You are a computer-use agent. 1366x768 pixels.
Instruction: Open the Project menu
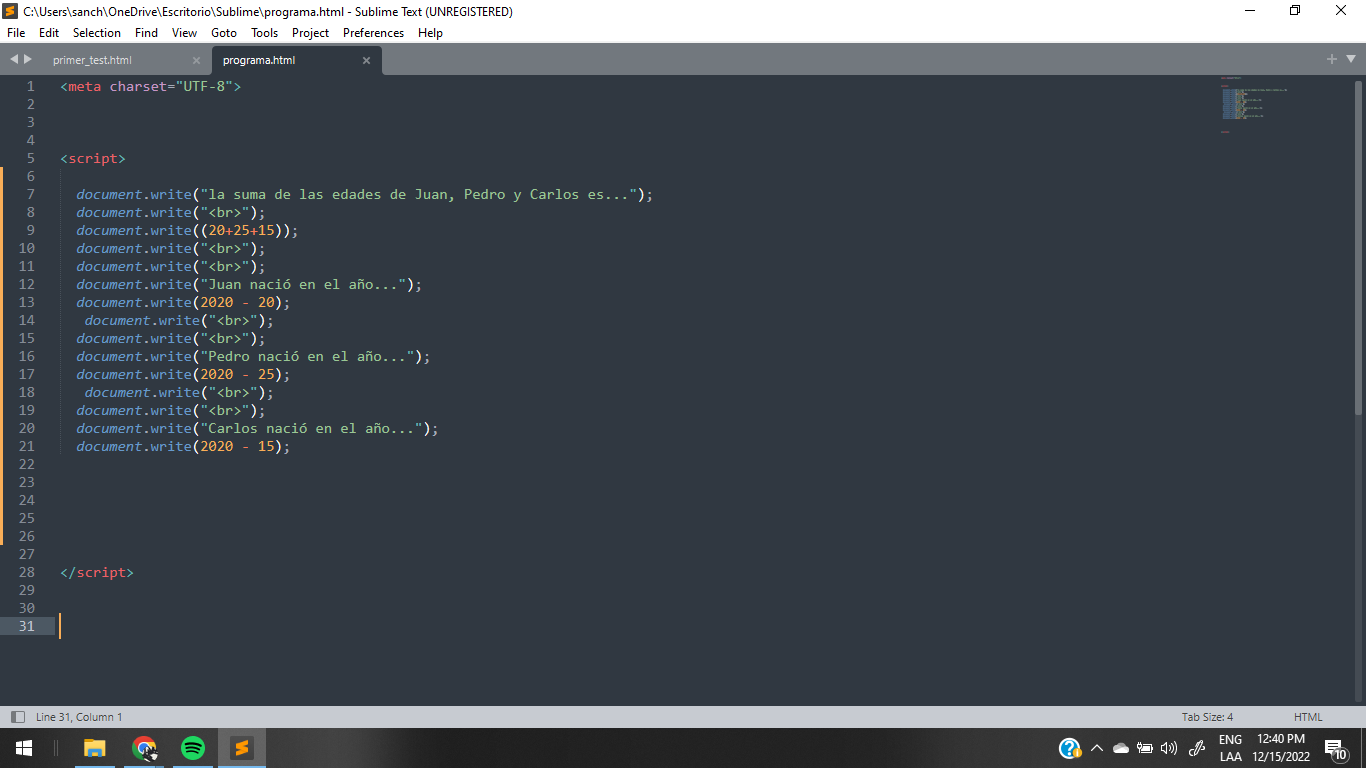[311, 33]
